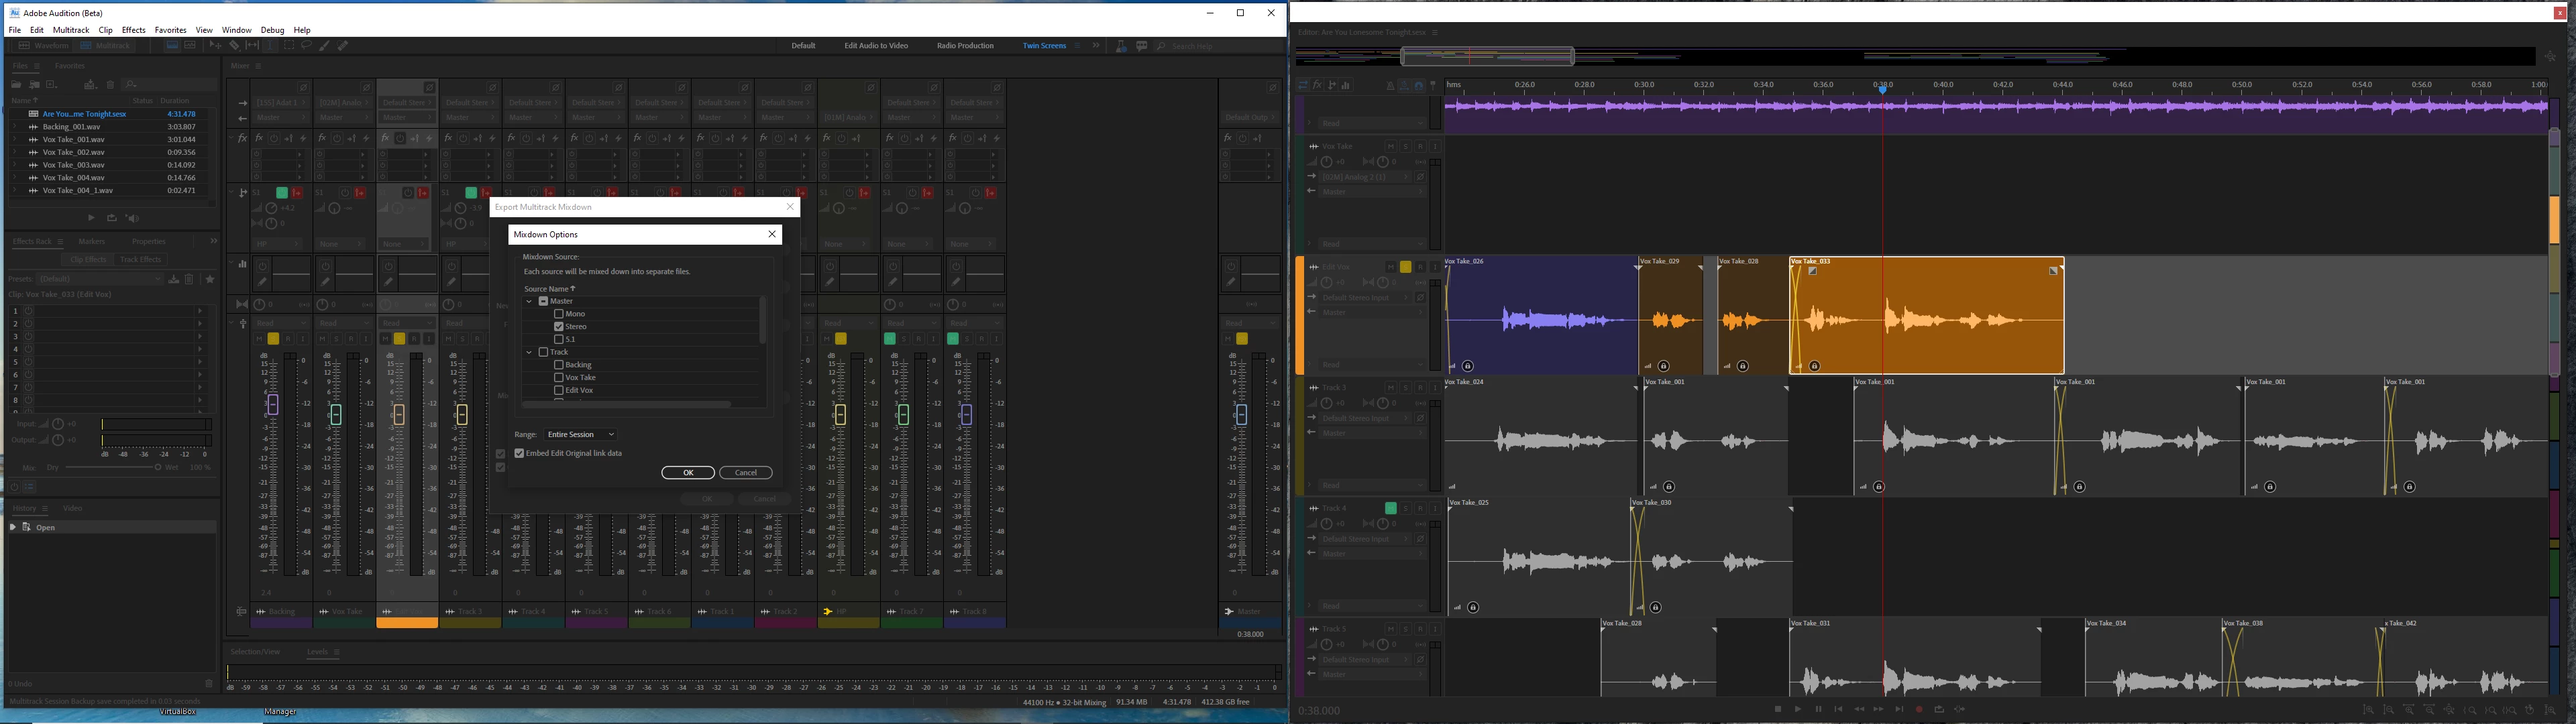Uncheck the Stereo mixdown source
Viewport: 2576px width, 724px height.
(559, 327)
